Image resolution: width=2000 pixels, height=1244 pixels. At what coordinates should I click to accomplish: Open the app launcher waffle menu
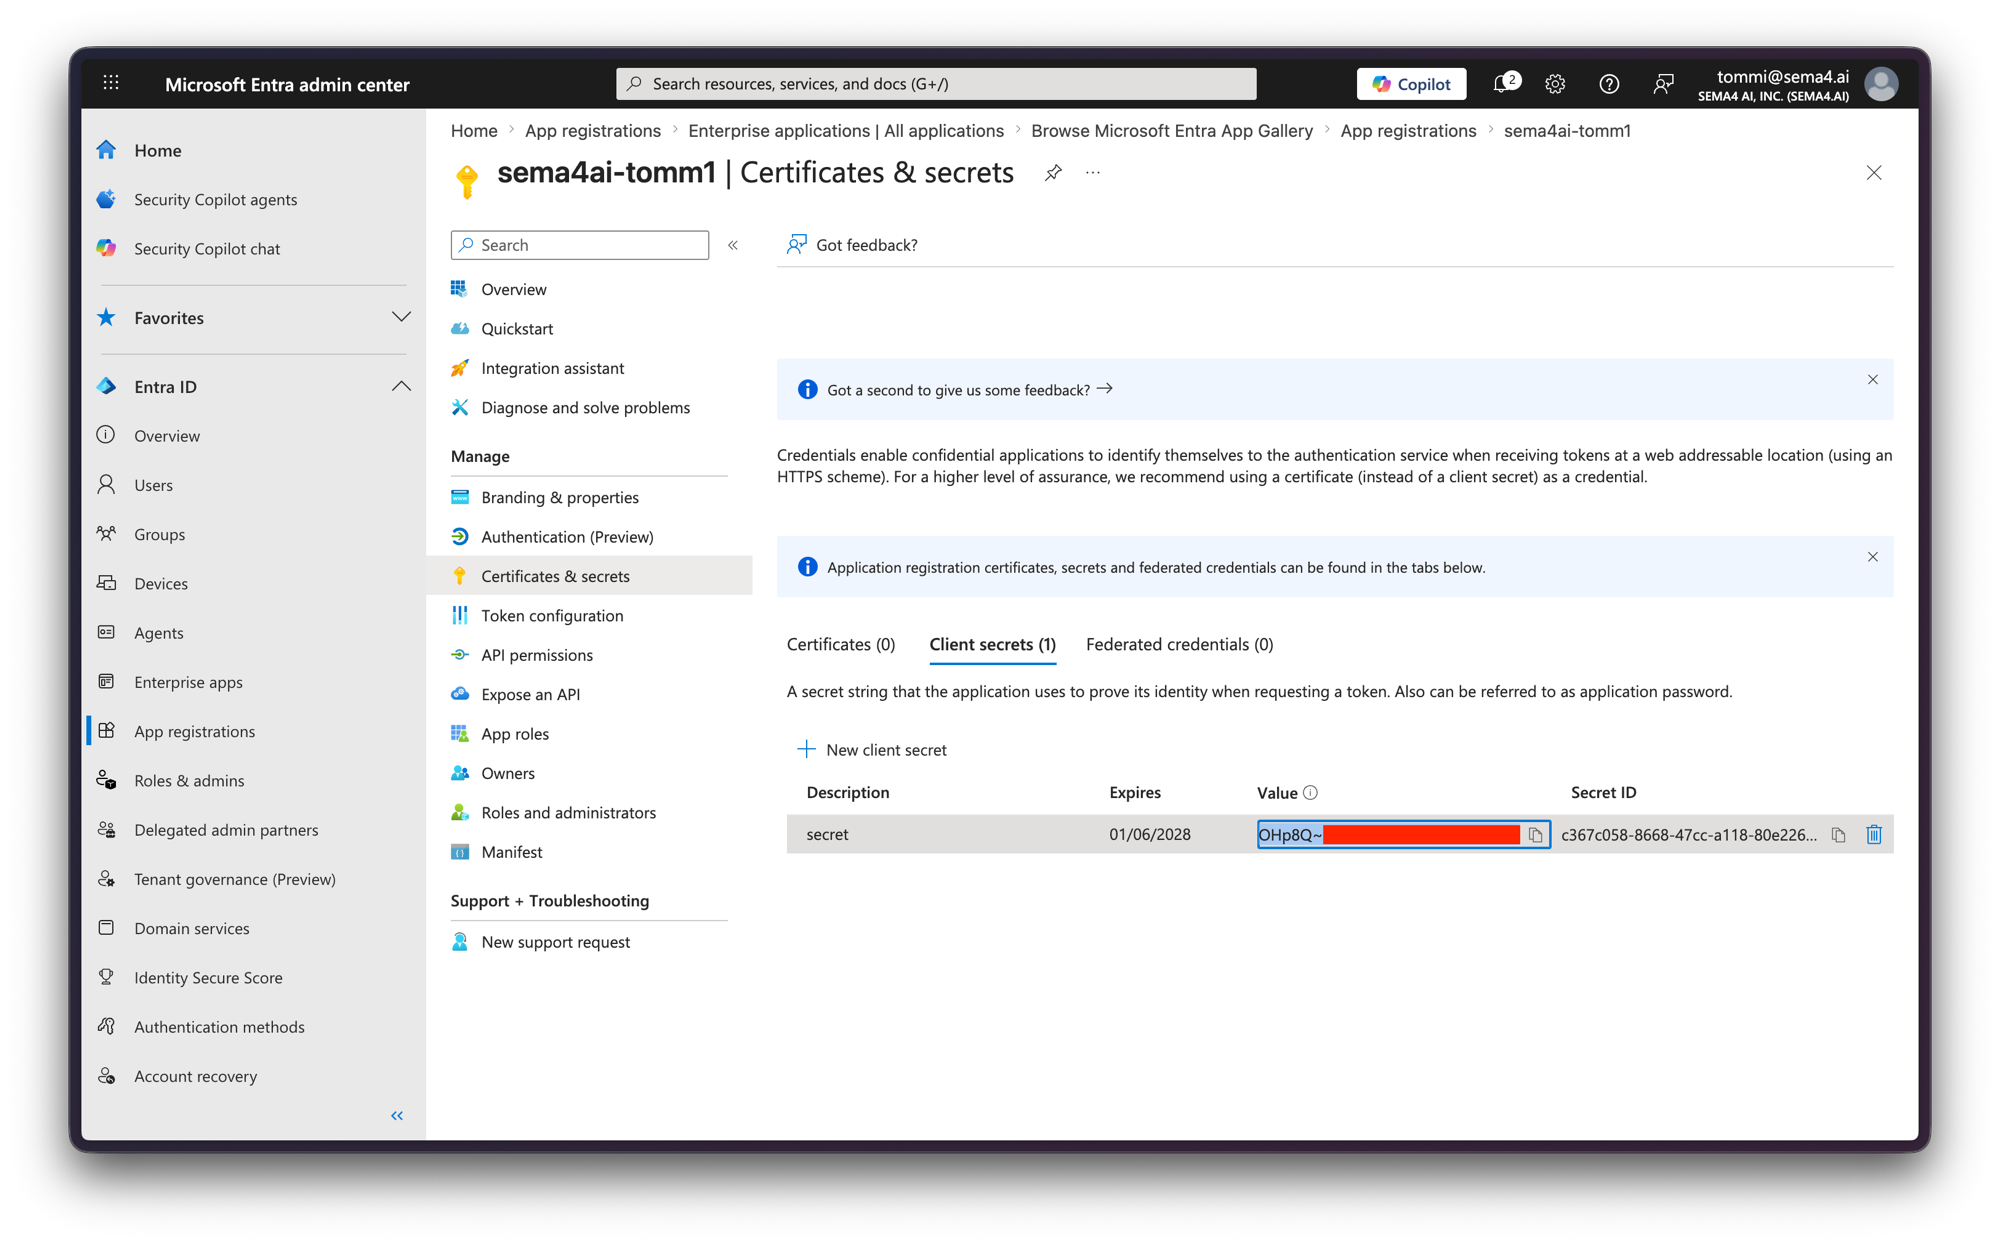[x=111, y=83]
